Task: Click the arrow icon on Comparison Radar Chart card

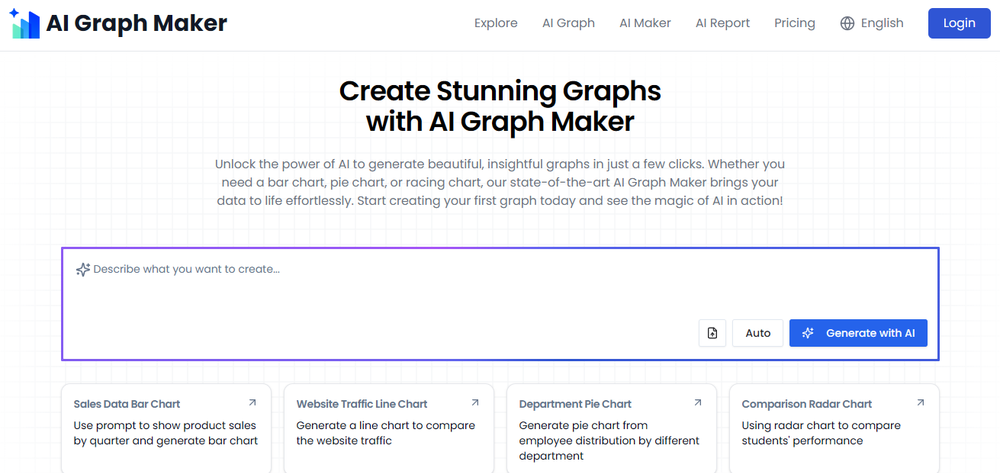Action: [x=920, y=403]
